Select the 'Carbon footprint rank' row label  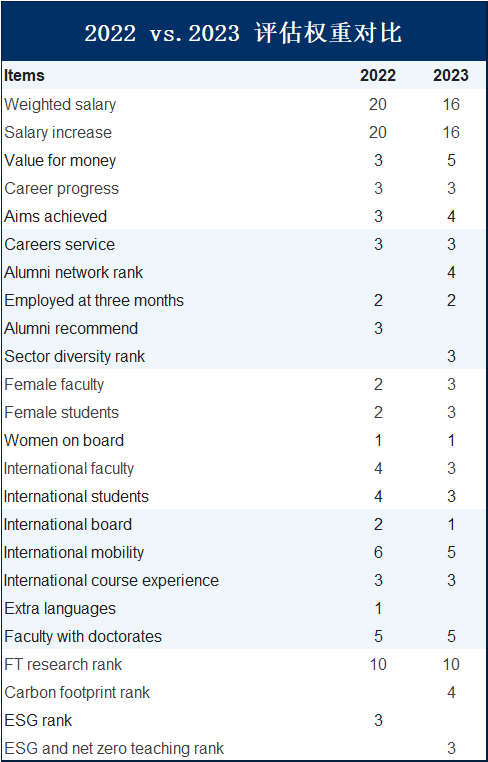[77, 692]
